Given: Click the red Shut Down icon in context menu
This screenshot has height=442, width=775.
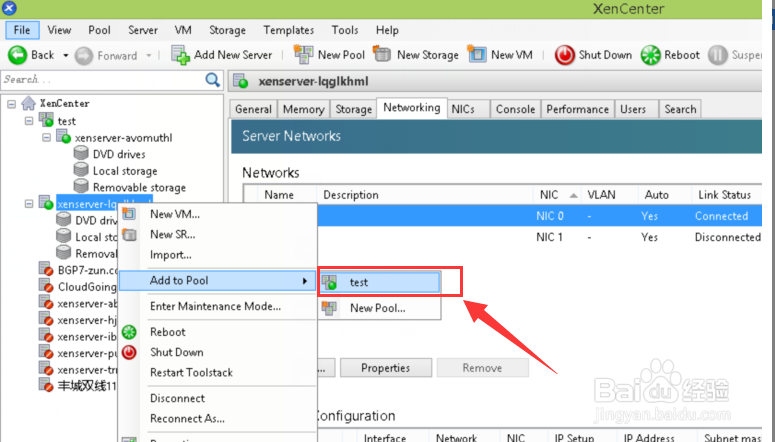Looking at the screenshot, I should [129, 352].
